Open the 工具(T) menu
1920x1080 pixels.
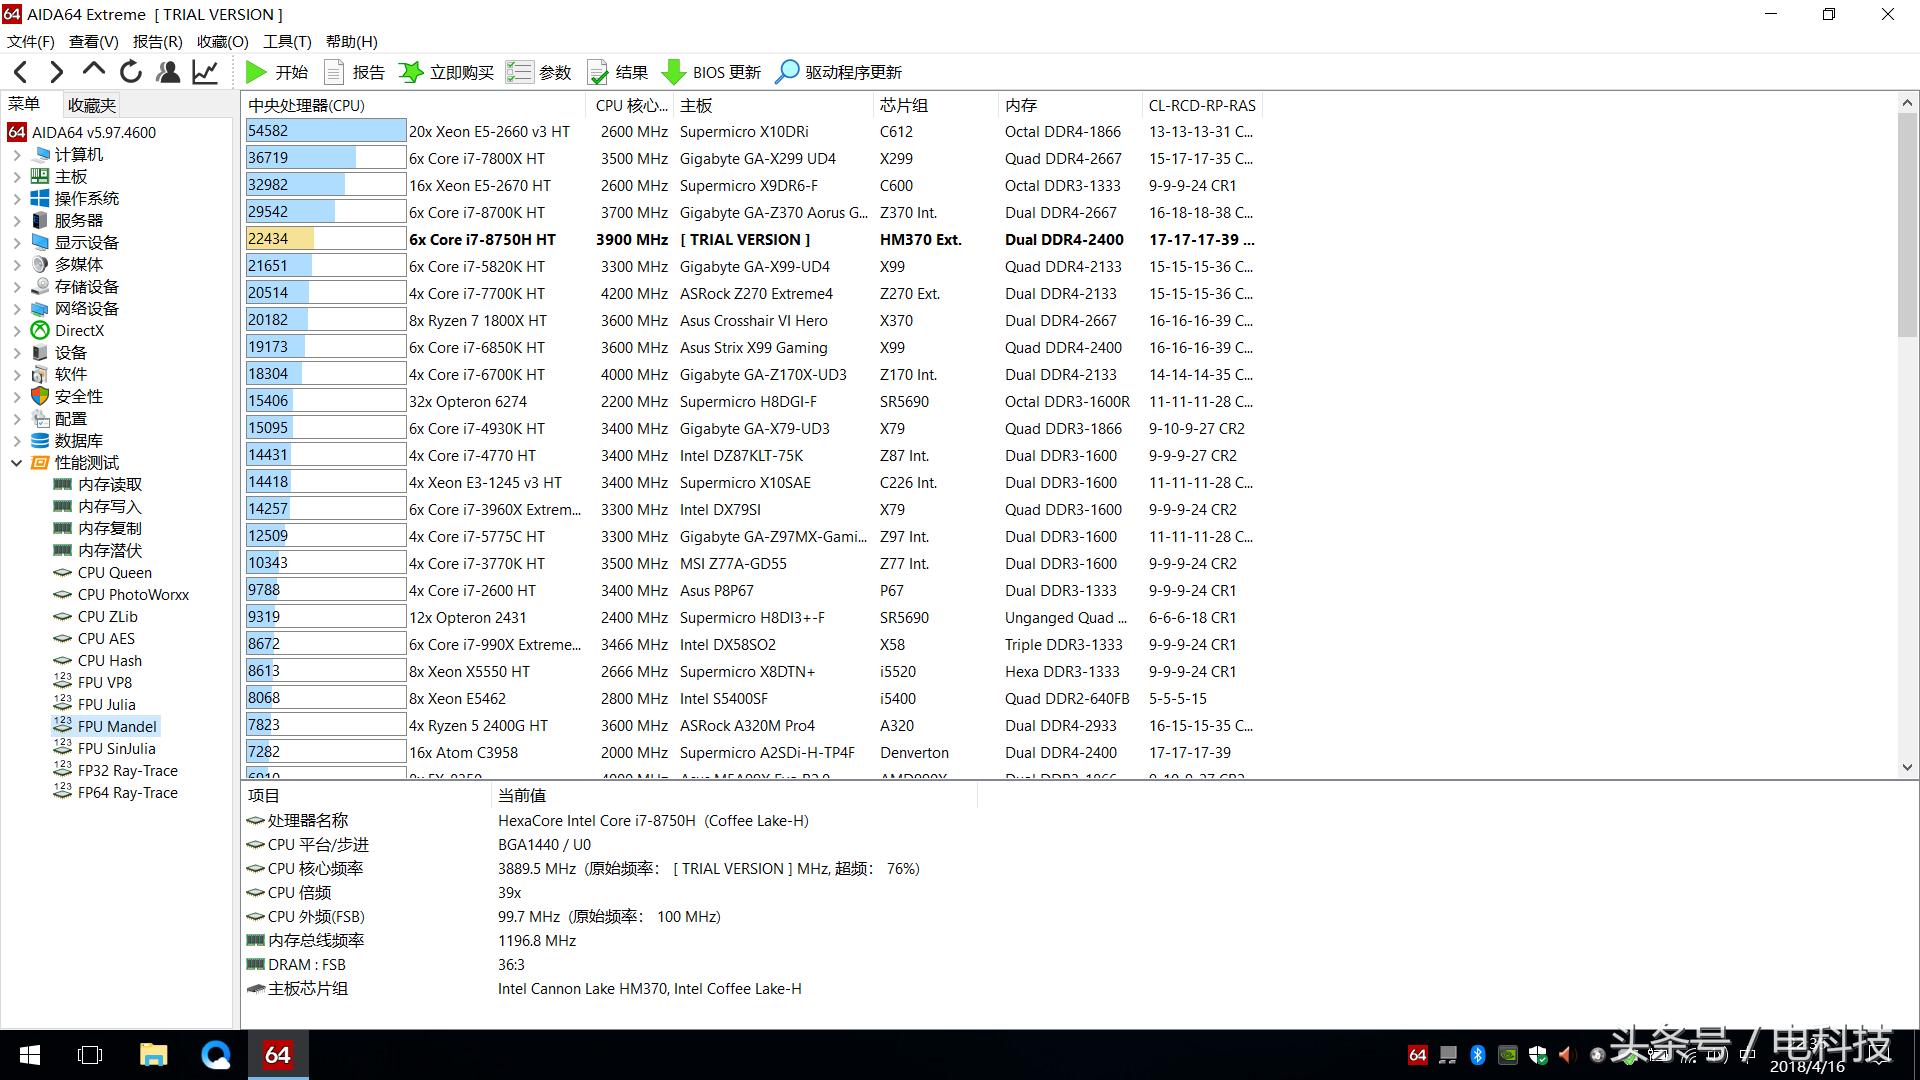click(287, 41)
